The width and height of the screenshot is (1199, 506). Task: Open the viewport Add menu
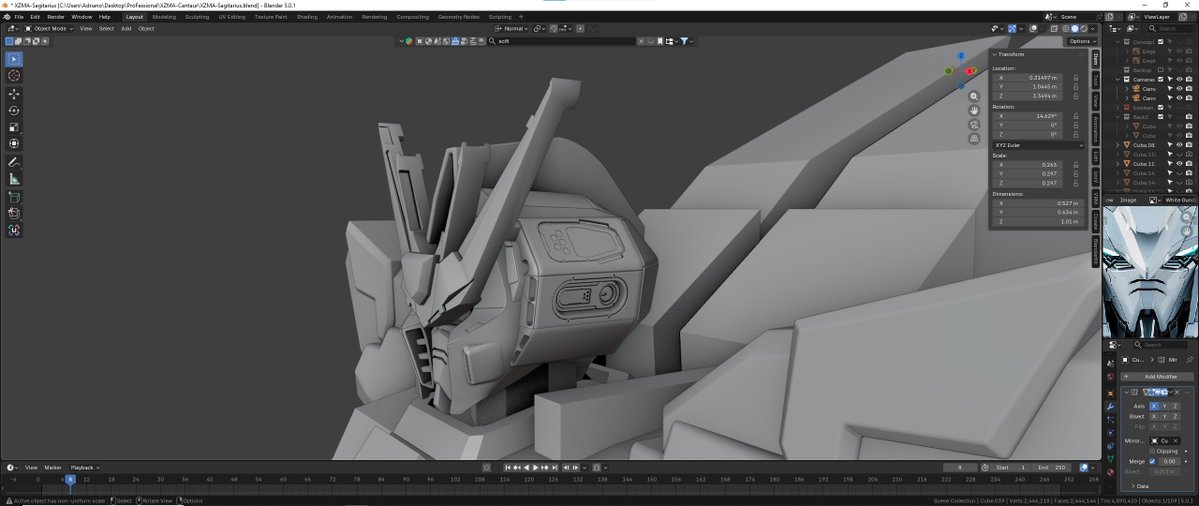click(x=125, y=28)
